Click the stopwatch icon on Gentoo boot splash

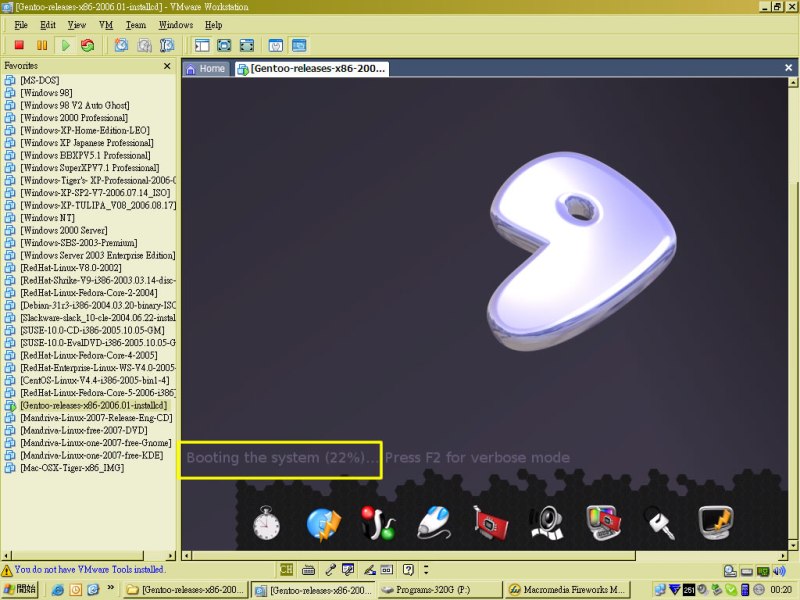click(266, 522)
